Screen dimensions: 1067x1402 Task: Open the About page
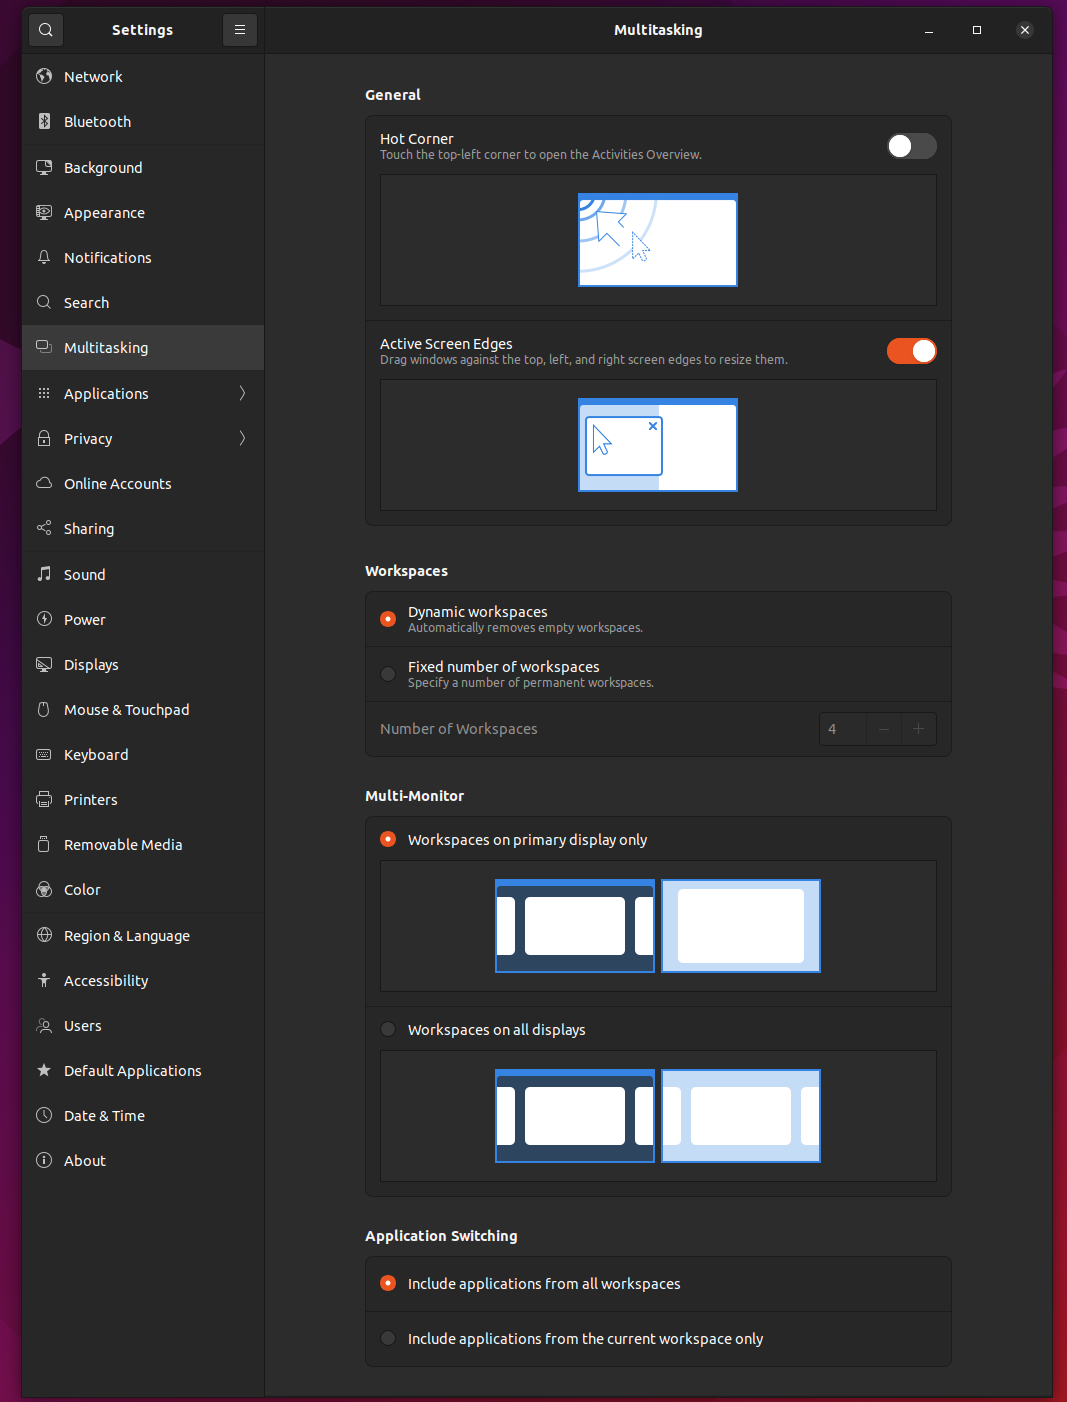pos(84,1160)
